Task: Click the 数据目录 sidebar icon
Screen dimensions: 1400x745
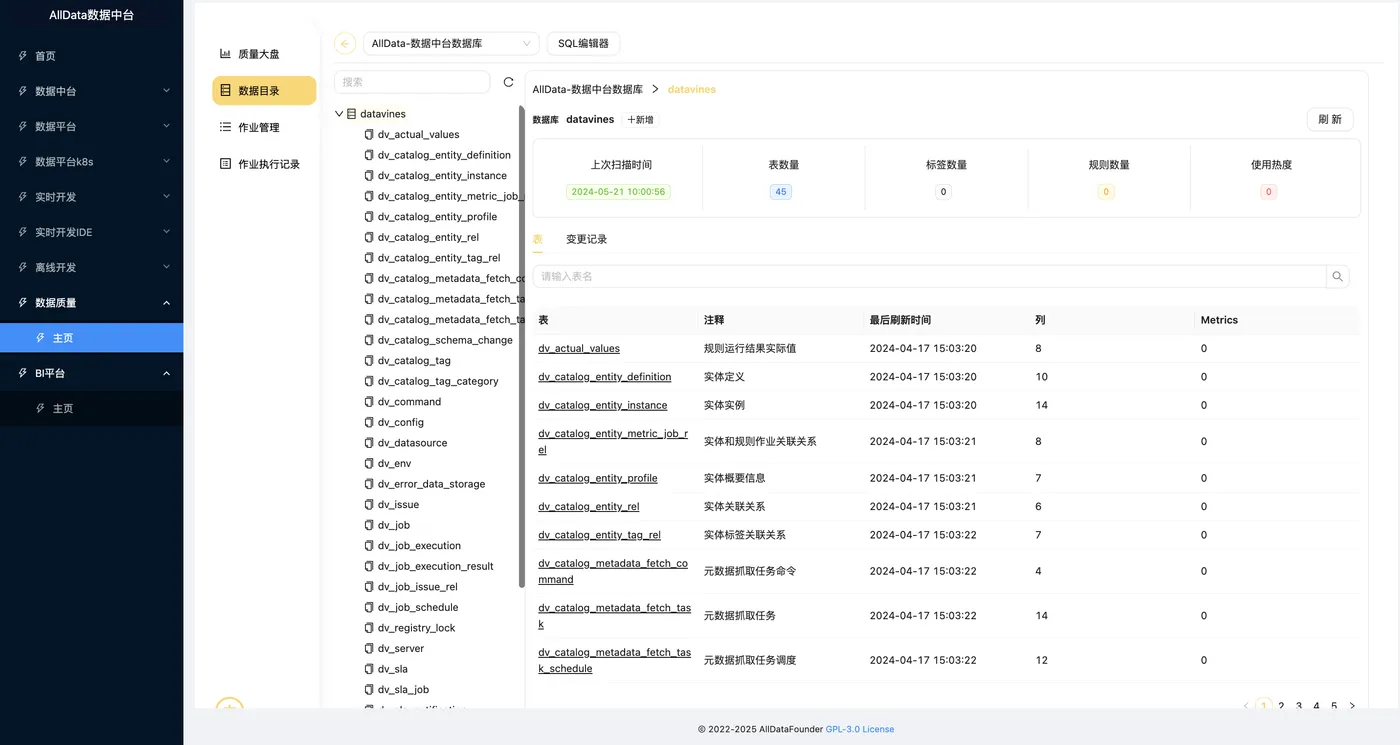Action: click(x=226, y=91)
